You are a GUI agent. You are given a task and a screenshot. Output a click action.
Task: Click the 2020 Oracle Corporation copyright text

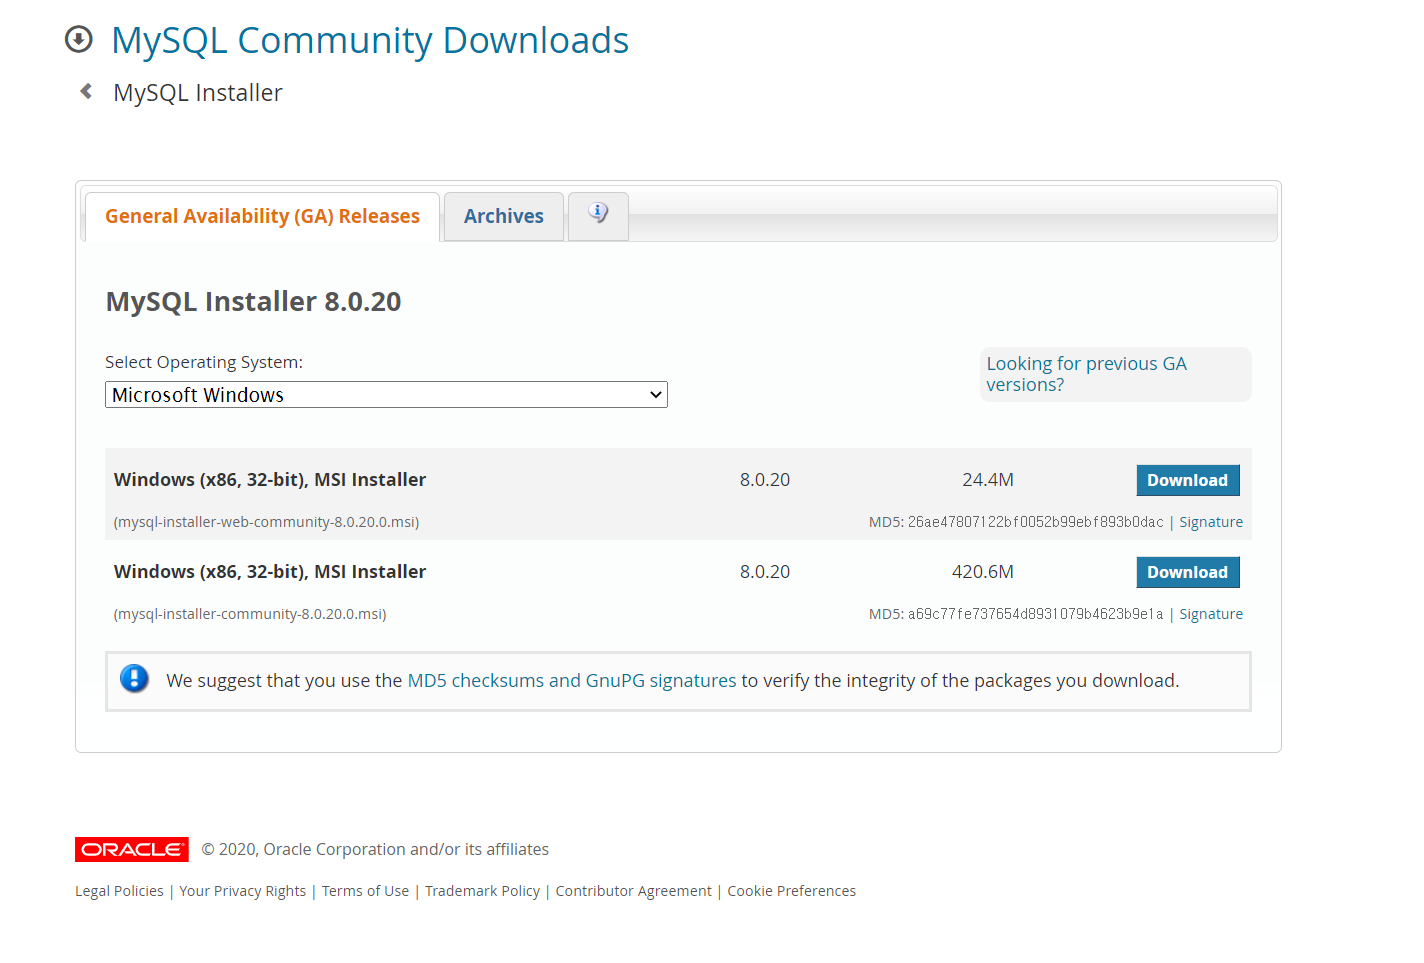pos(375,849)
